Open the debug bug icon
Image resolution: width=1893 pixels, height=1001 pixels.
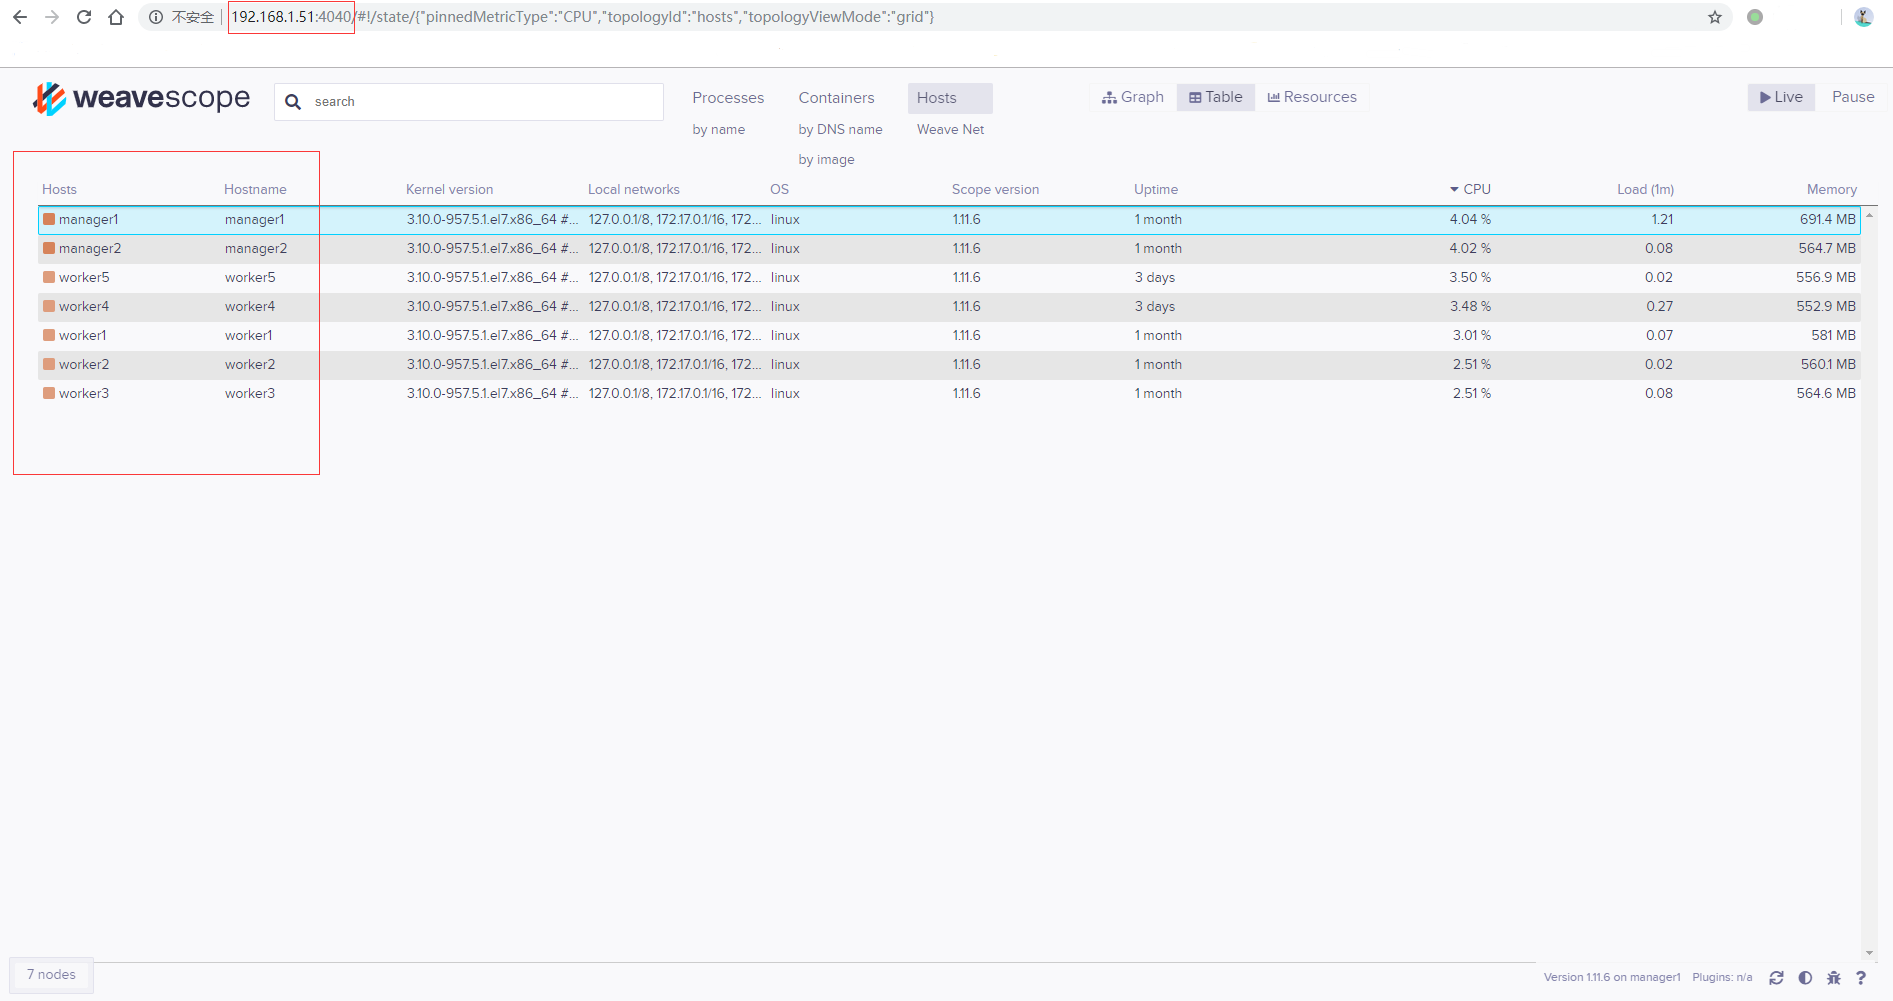(1834, 978)
